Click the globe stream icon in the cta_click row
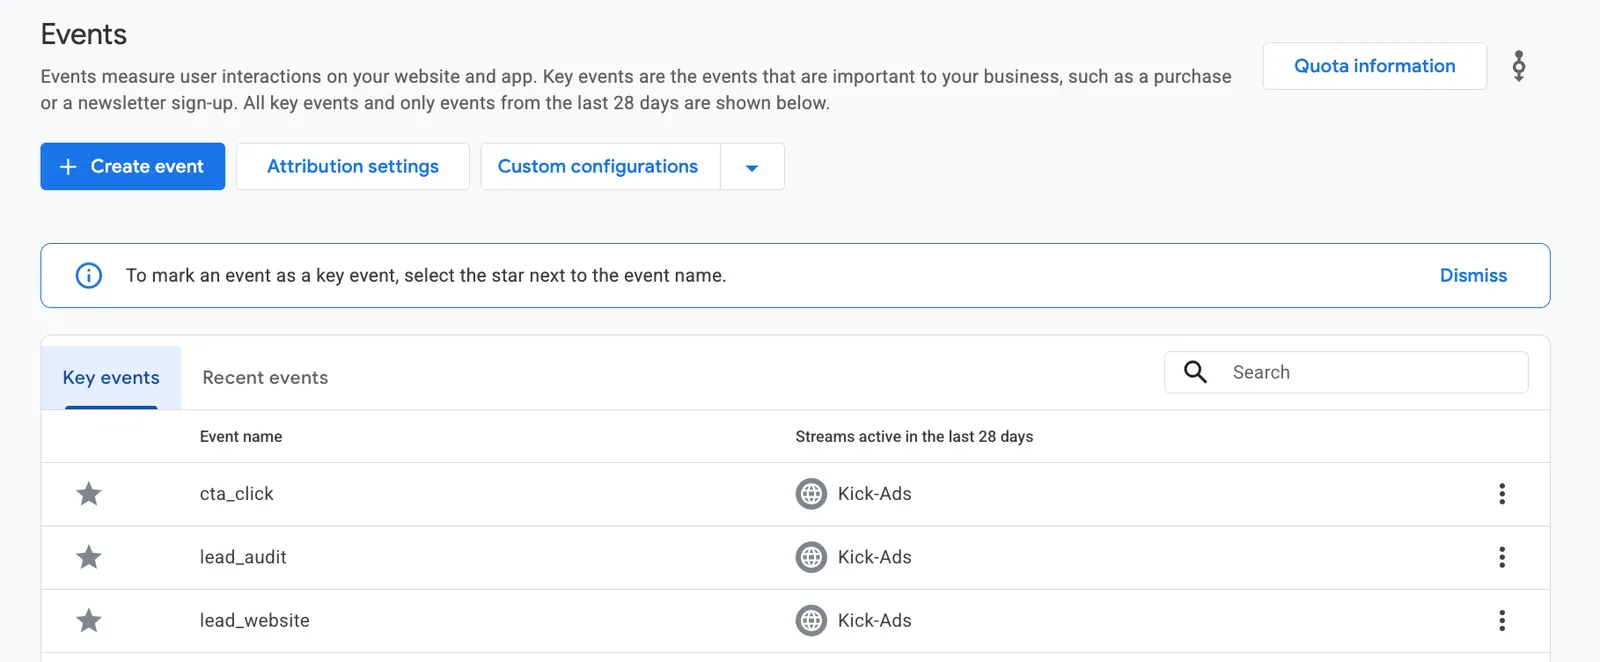Screen dimensions: 1600x662 click(x=811, y=493)
